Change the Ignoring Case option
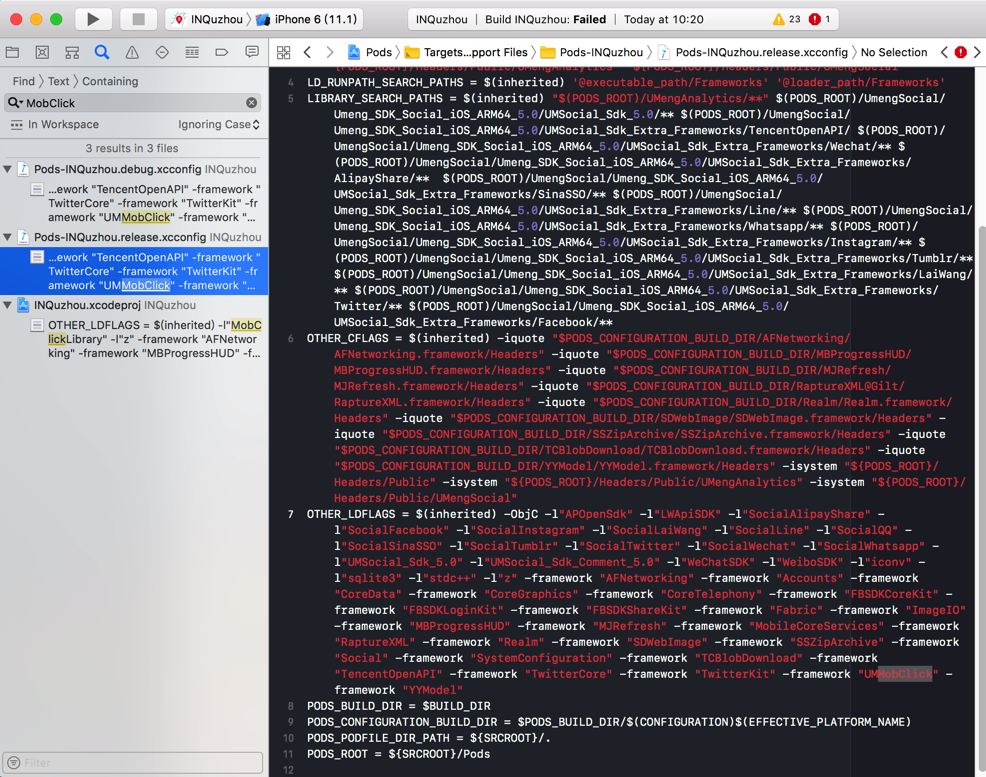The width and height of the screenshot is (986, 777). [218, 124]
